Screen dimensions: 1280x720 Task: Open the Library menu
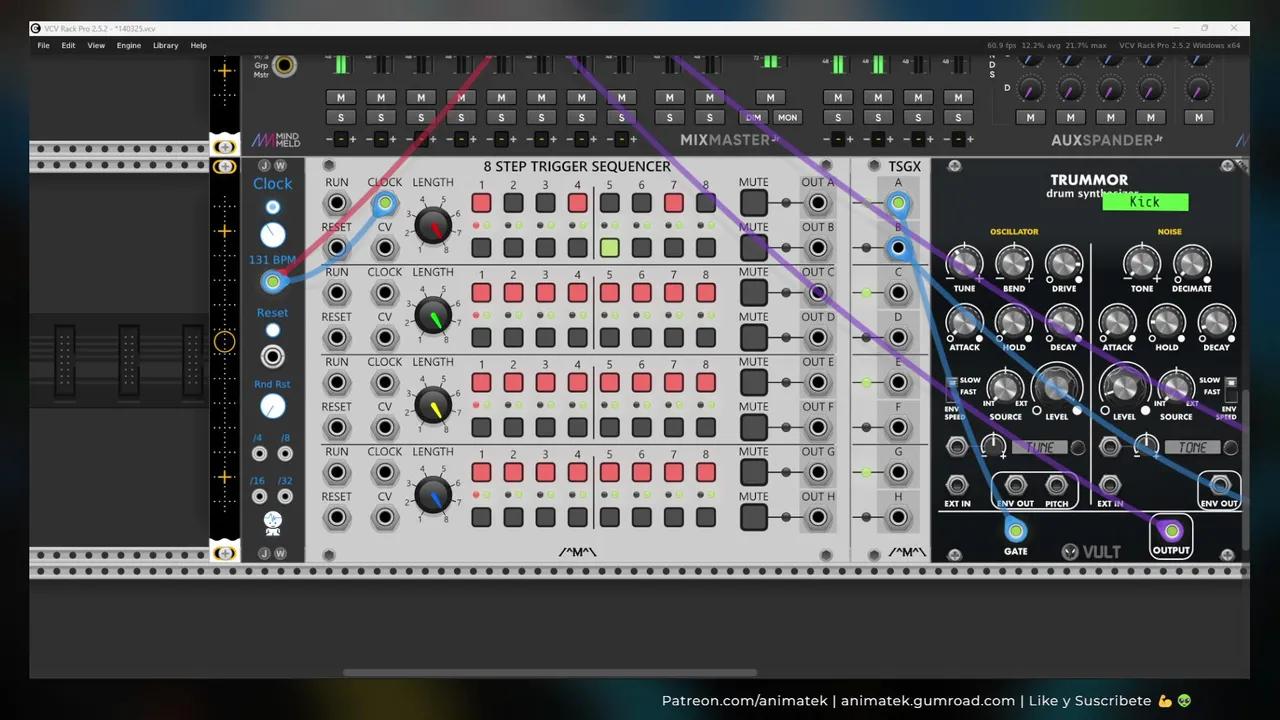point(165,45)
